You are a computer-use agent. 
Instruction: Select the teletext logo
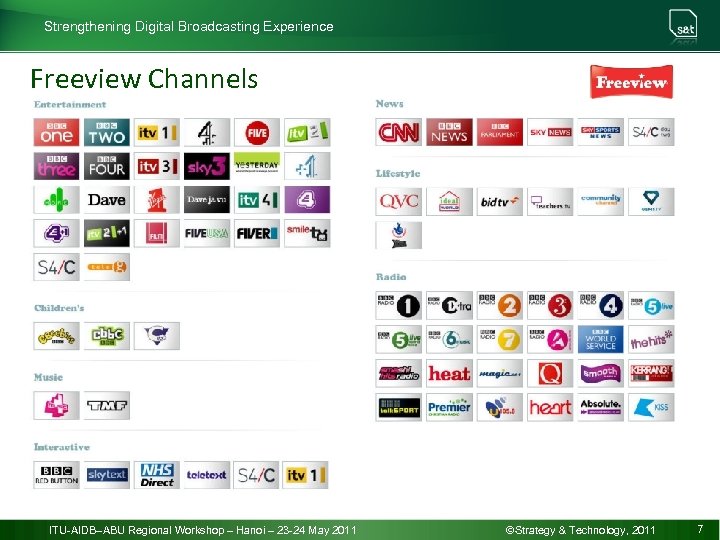point(207,475)
